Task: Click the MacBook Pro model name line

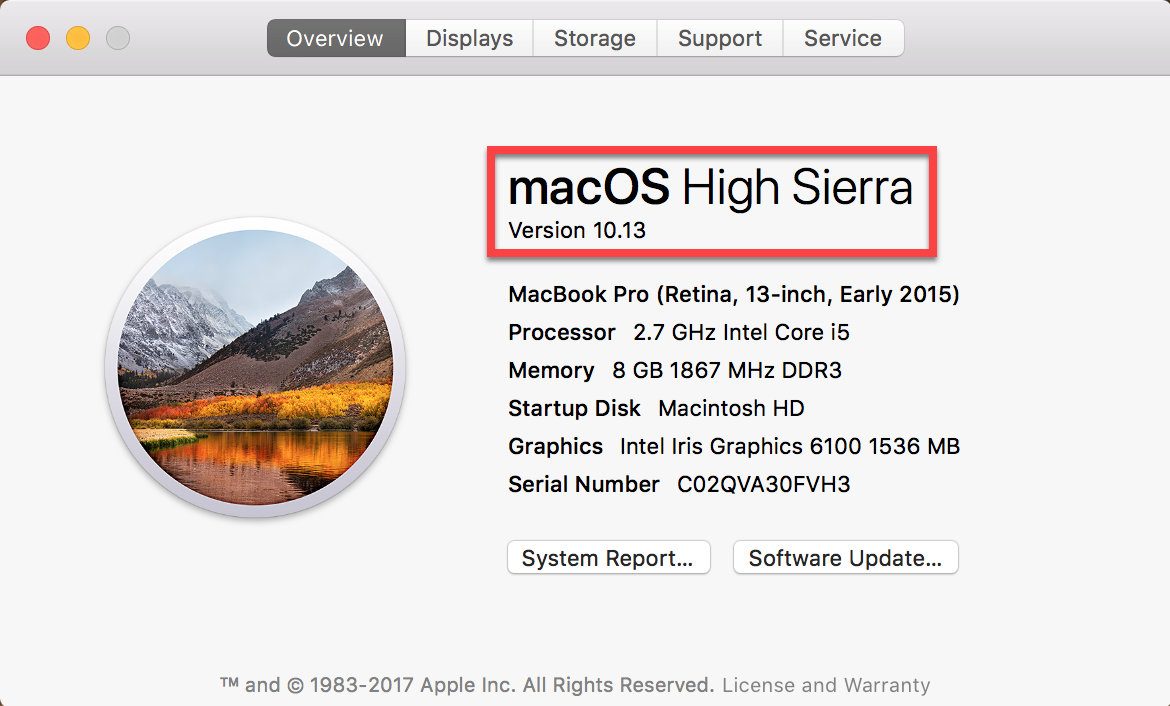Action: pos(733,294)
